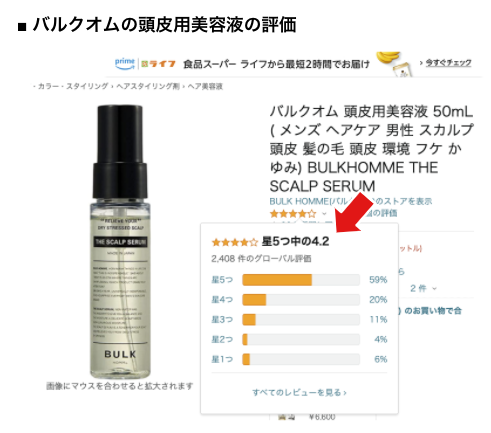
Task: Click 今すぐチェック link in banner
Action: 448,63
